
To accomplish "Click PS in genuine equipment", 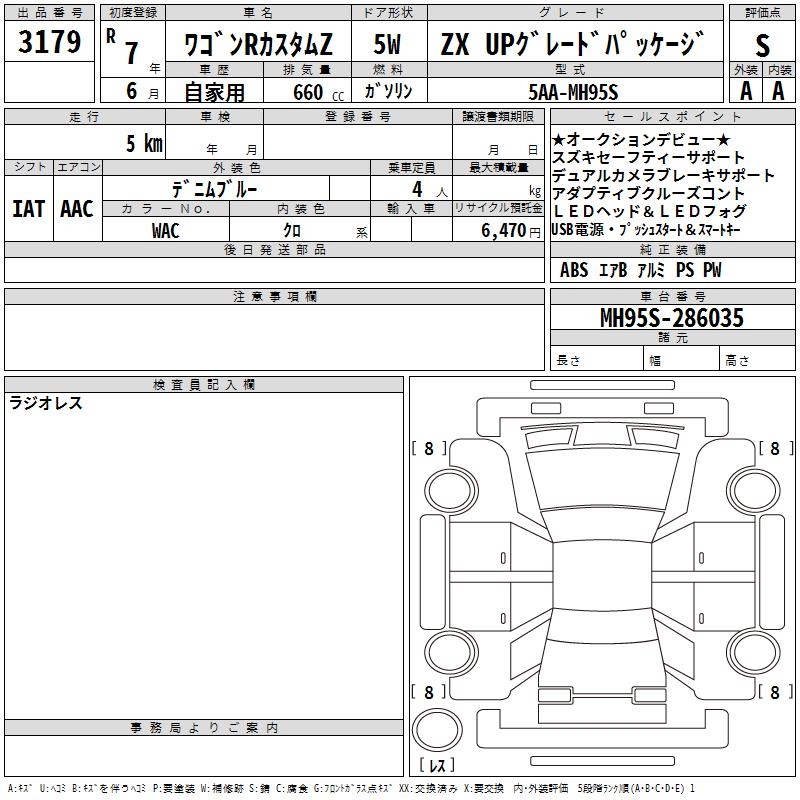I will tap(685, 270).
